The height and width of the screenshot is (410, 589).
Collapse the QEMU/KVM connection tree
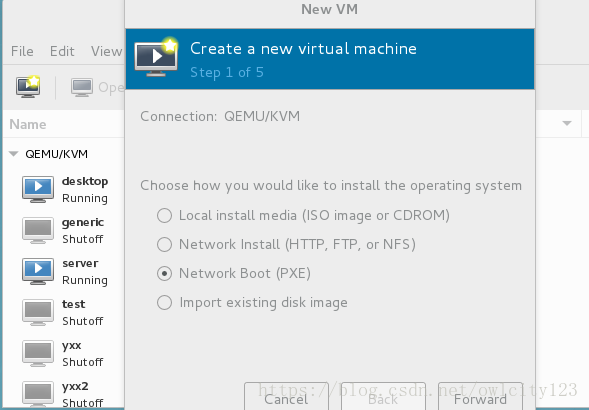coord(14,154)
